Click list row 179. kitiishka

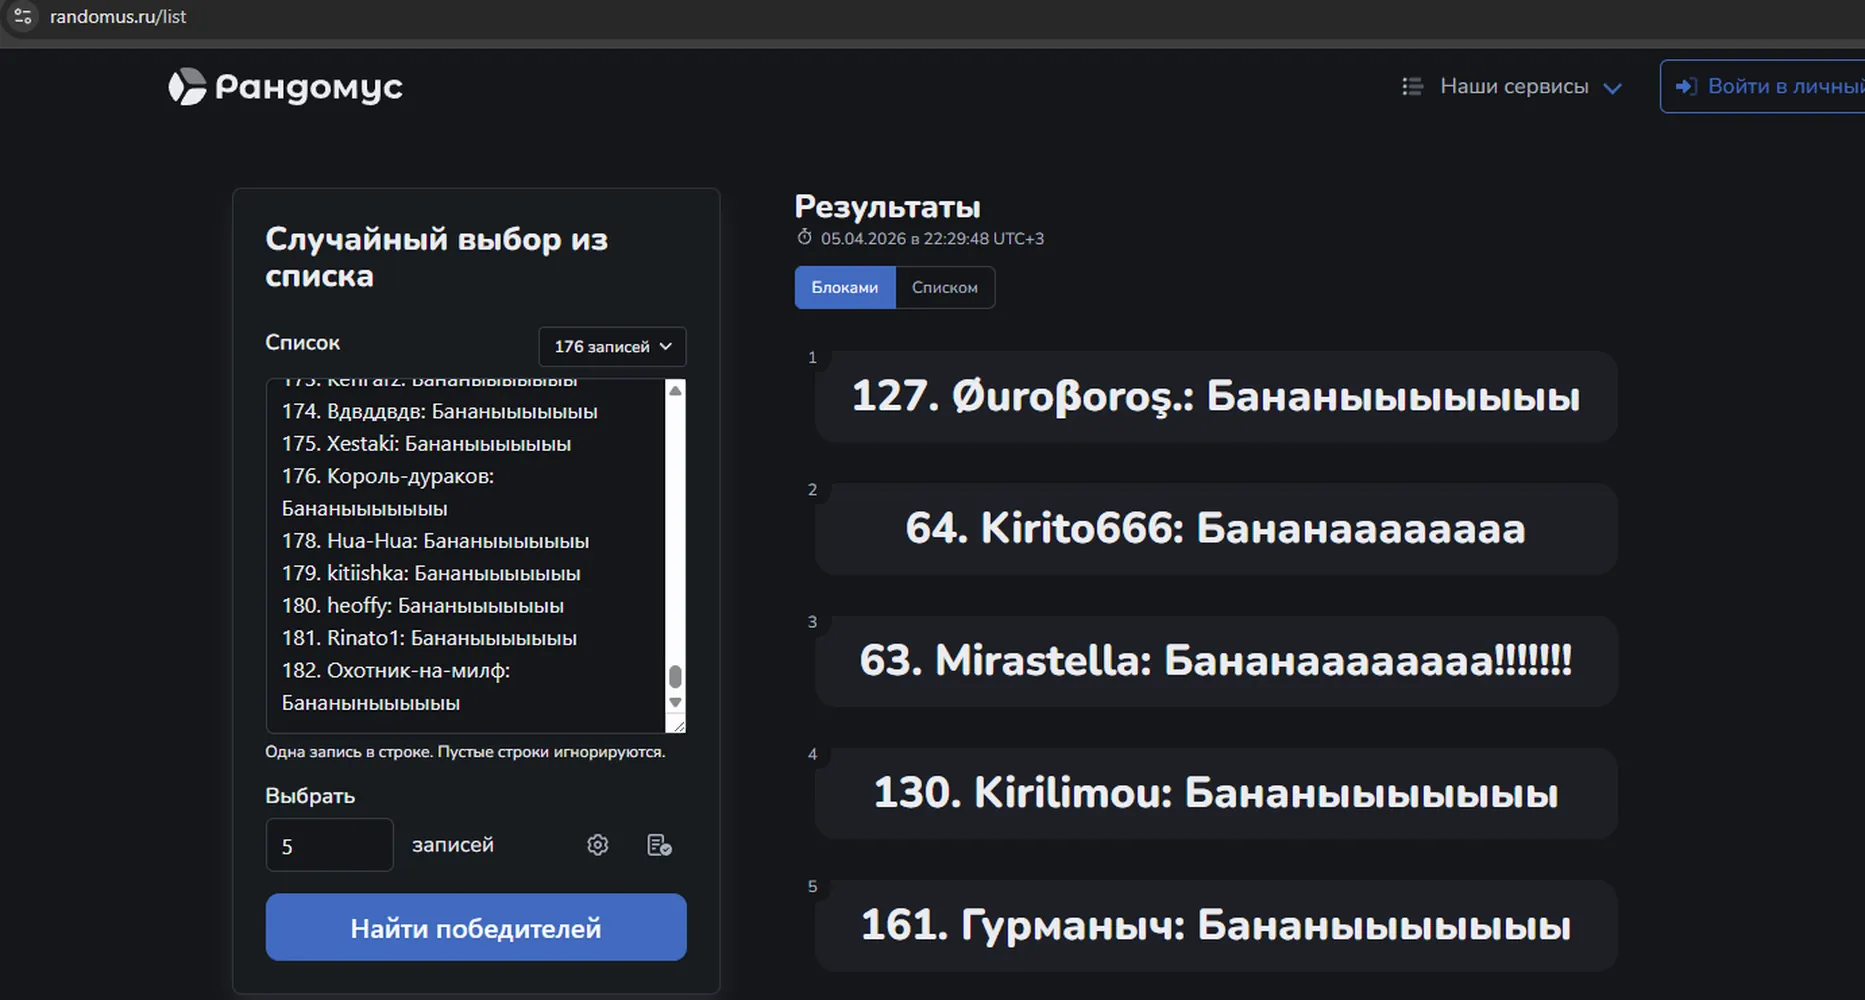(x=431, y=573)
